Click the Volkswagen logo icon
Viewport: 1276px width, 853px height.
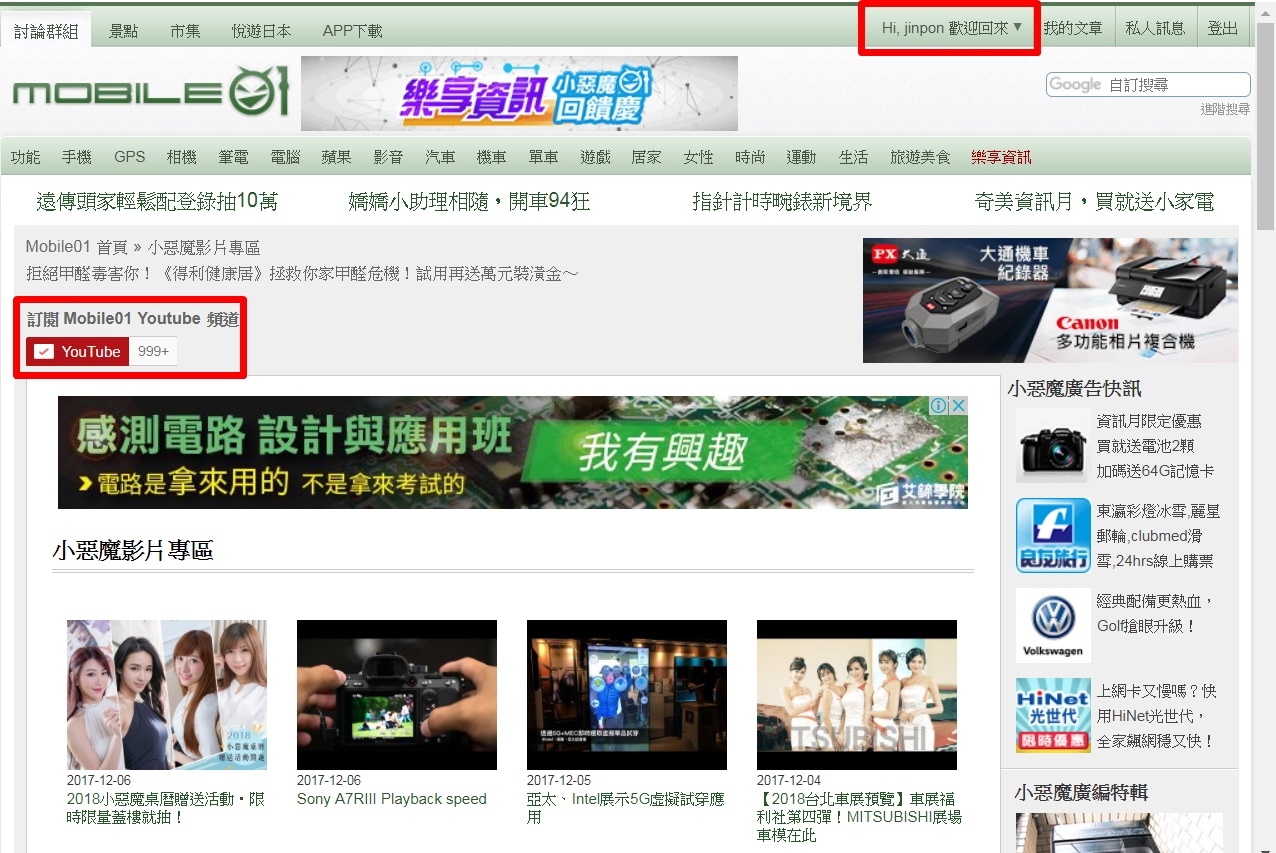[x=1053, y=625]
